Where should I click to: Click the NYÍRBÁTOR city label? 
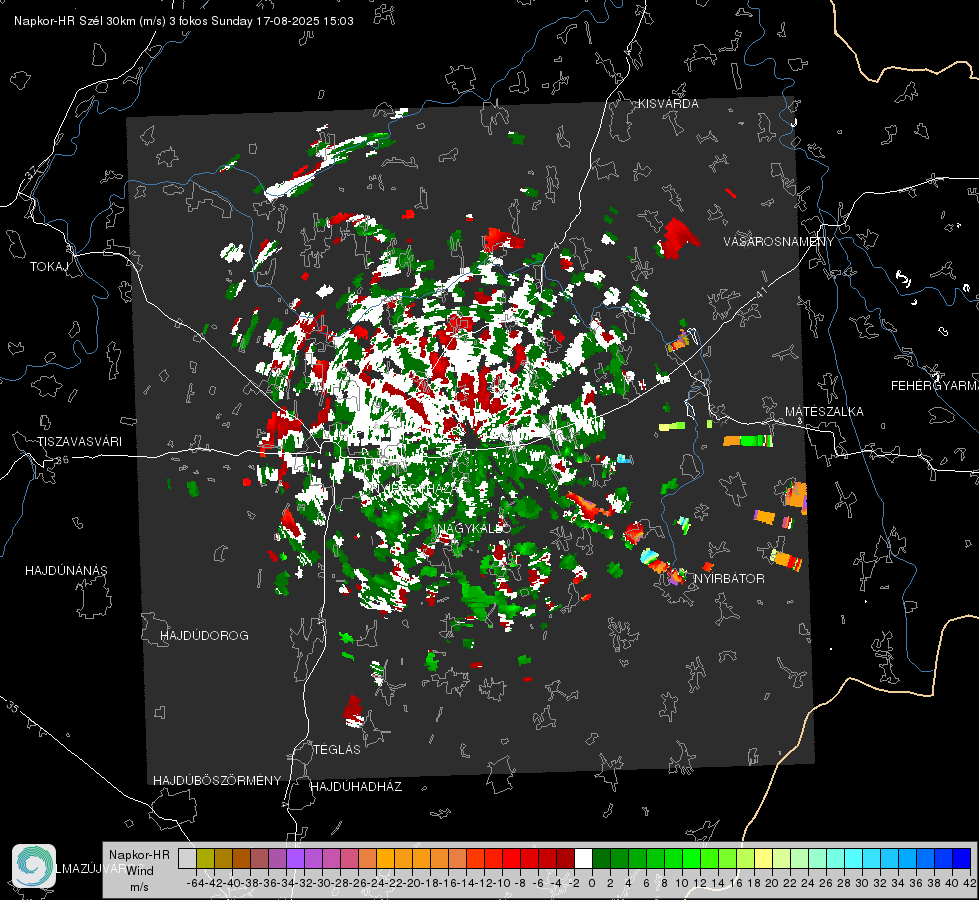click(729, 578)
